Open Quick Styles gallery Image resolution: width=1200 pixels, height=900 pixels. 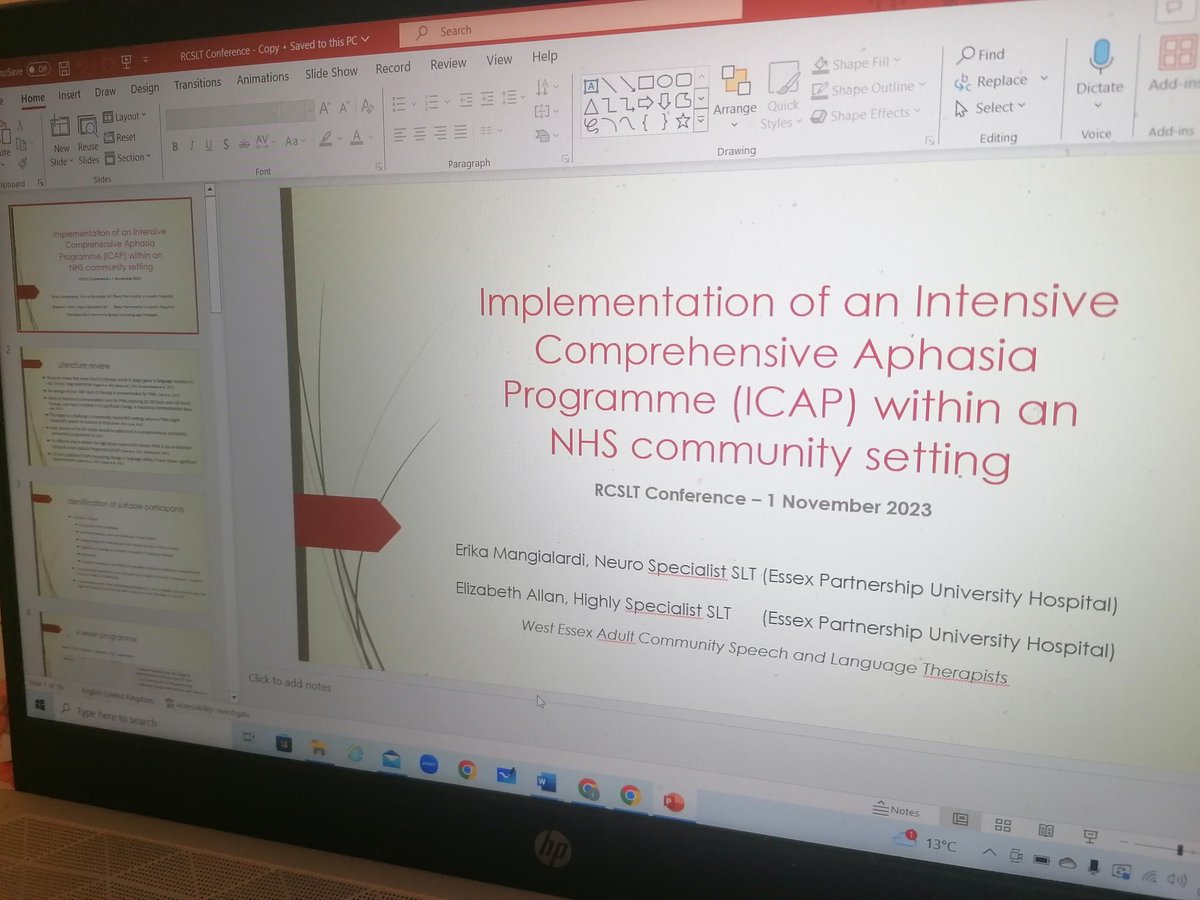pos(782,94)
